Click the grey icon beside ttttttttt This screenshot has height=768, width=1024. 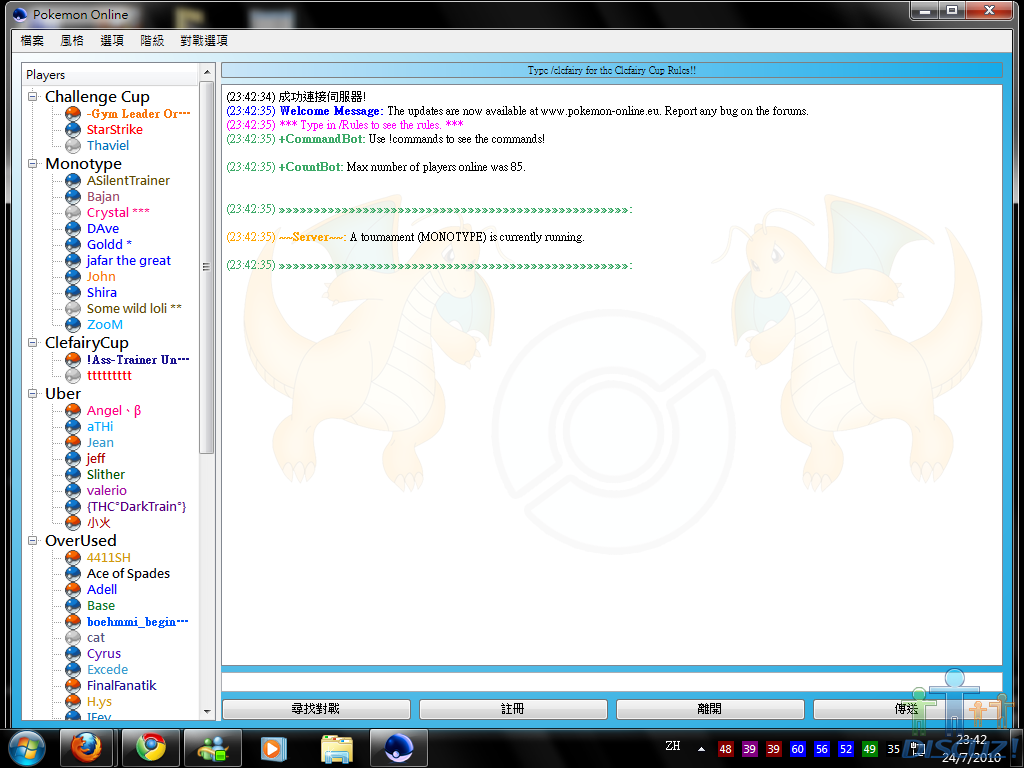click(73, 376)
